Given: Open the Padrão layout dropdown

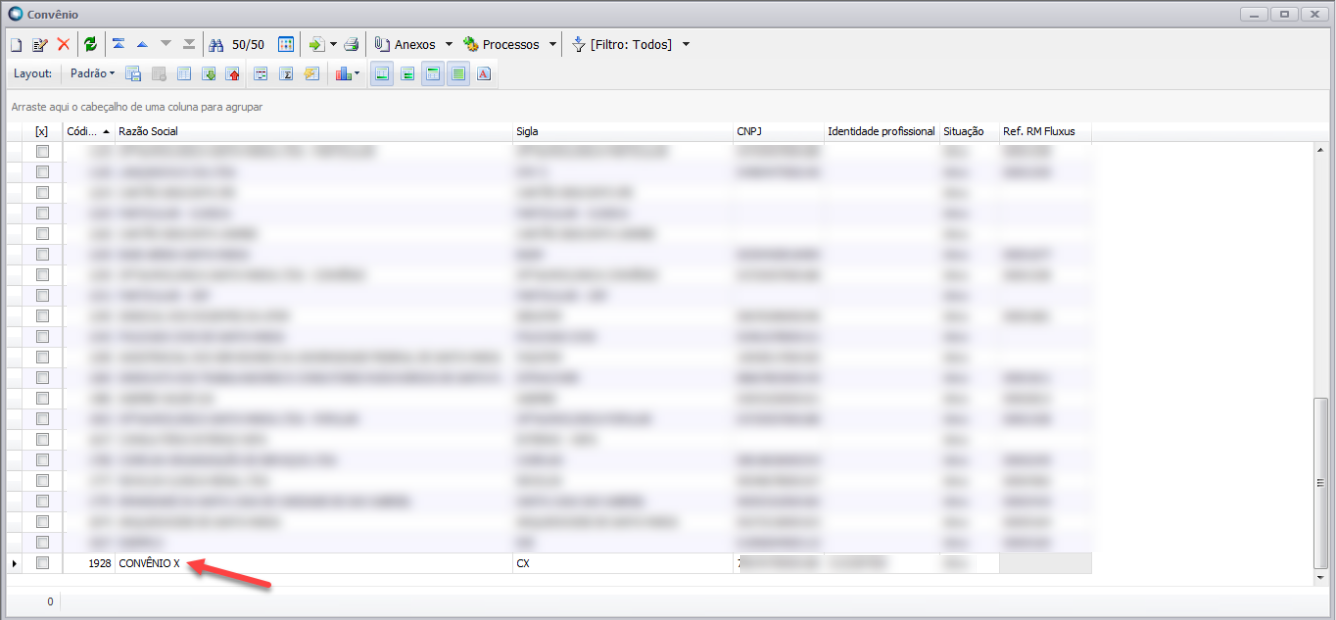Looking at the screenshot, I should (x=92, y=74).
